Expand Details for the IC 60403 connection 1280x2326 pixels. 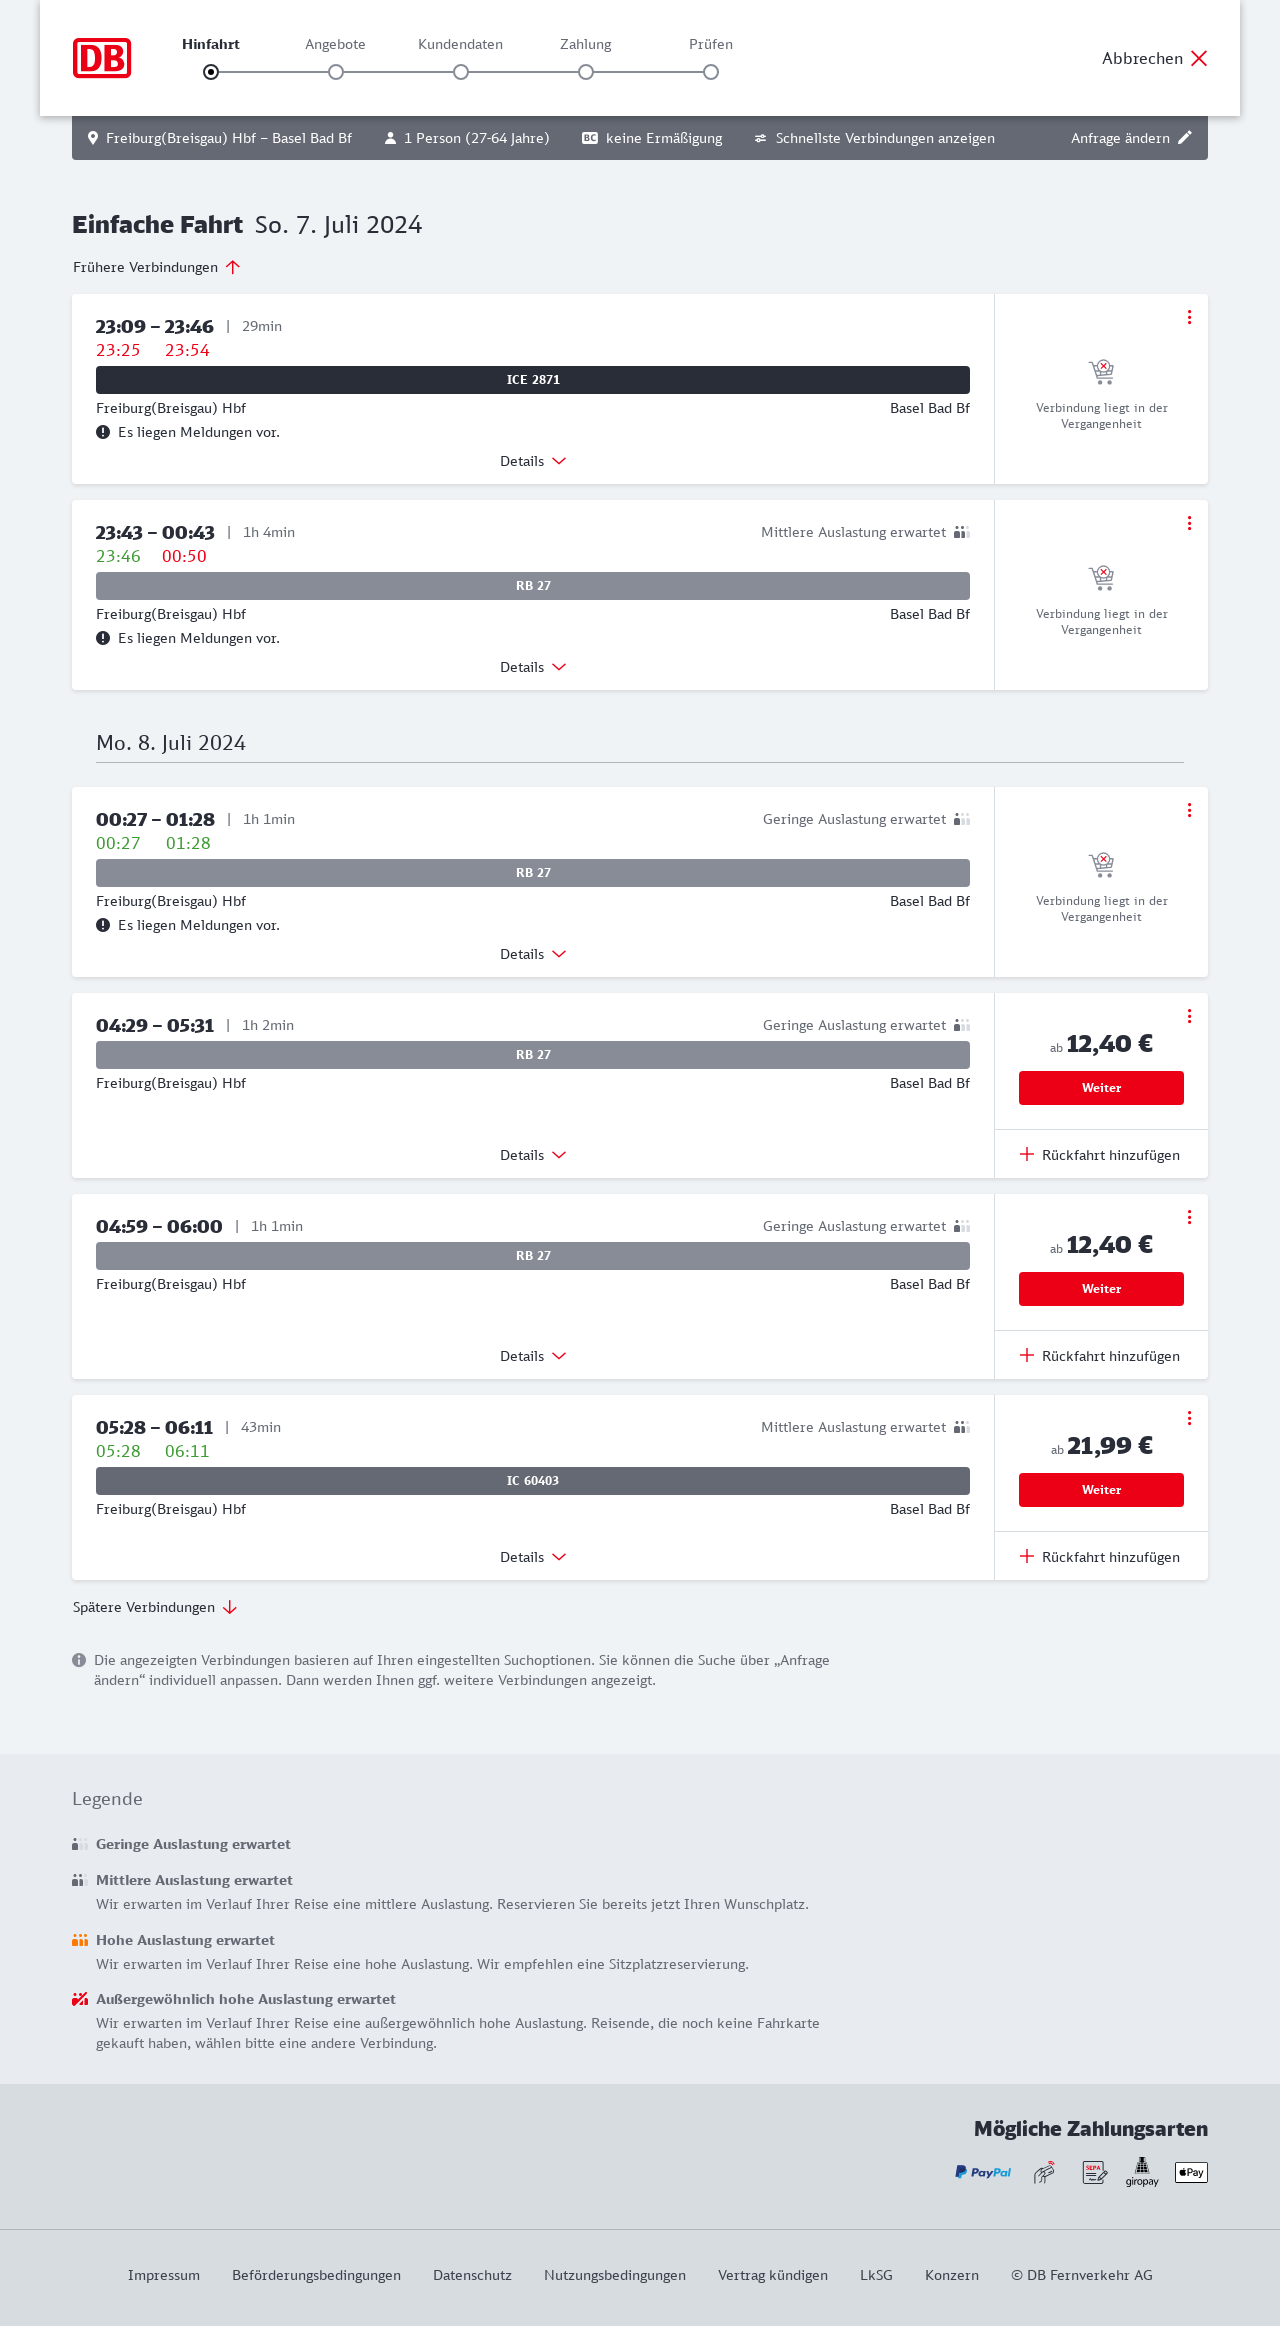pos(533,1557)
